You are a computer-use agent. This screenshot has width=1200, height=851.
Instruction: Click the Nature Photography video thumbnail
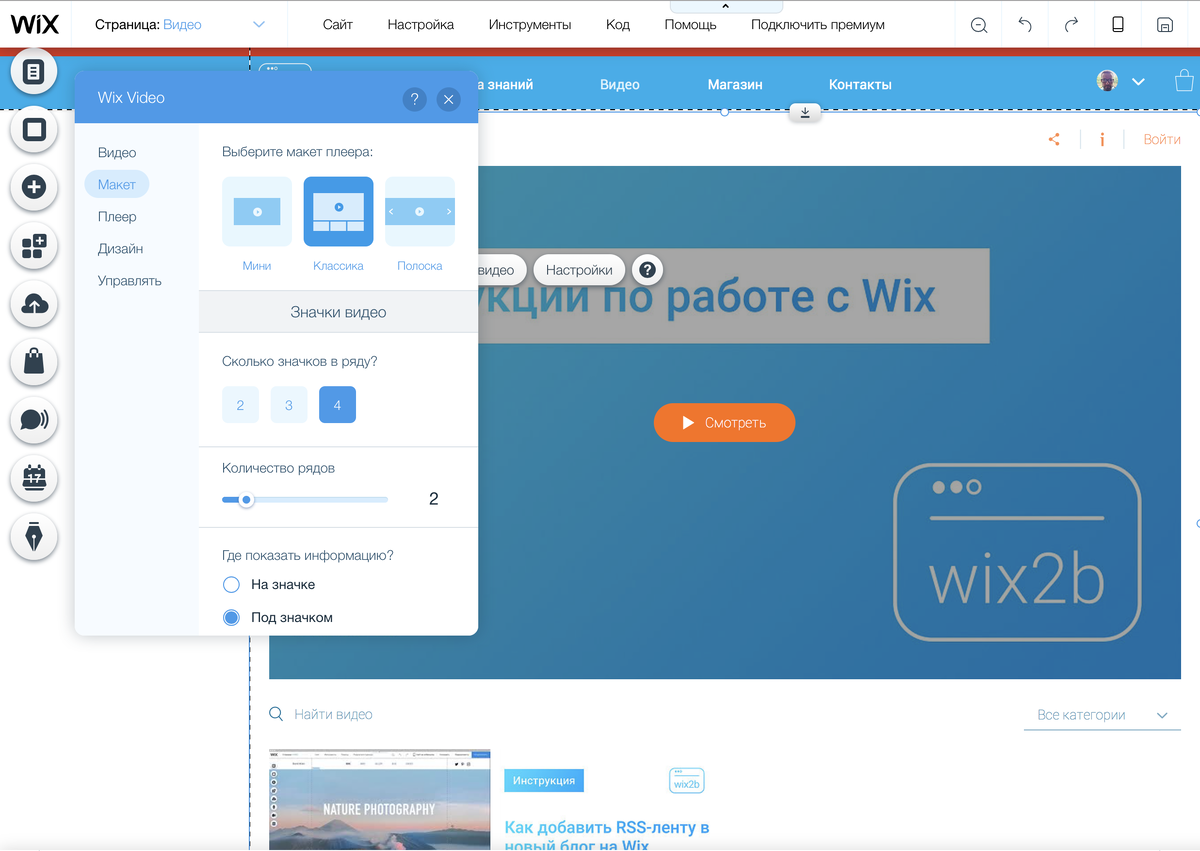pos(380,799)
